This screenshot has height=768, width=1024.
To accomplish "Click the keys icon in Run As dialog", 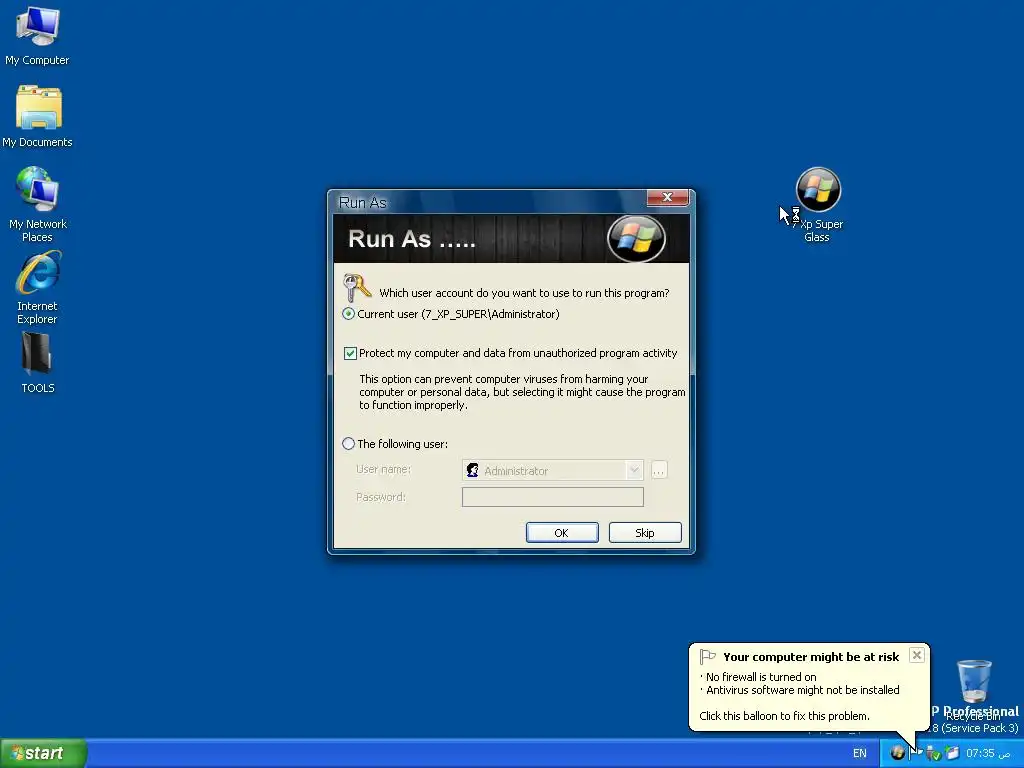I will 357,287.
